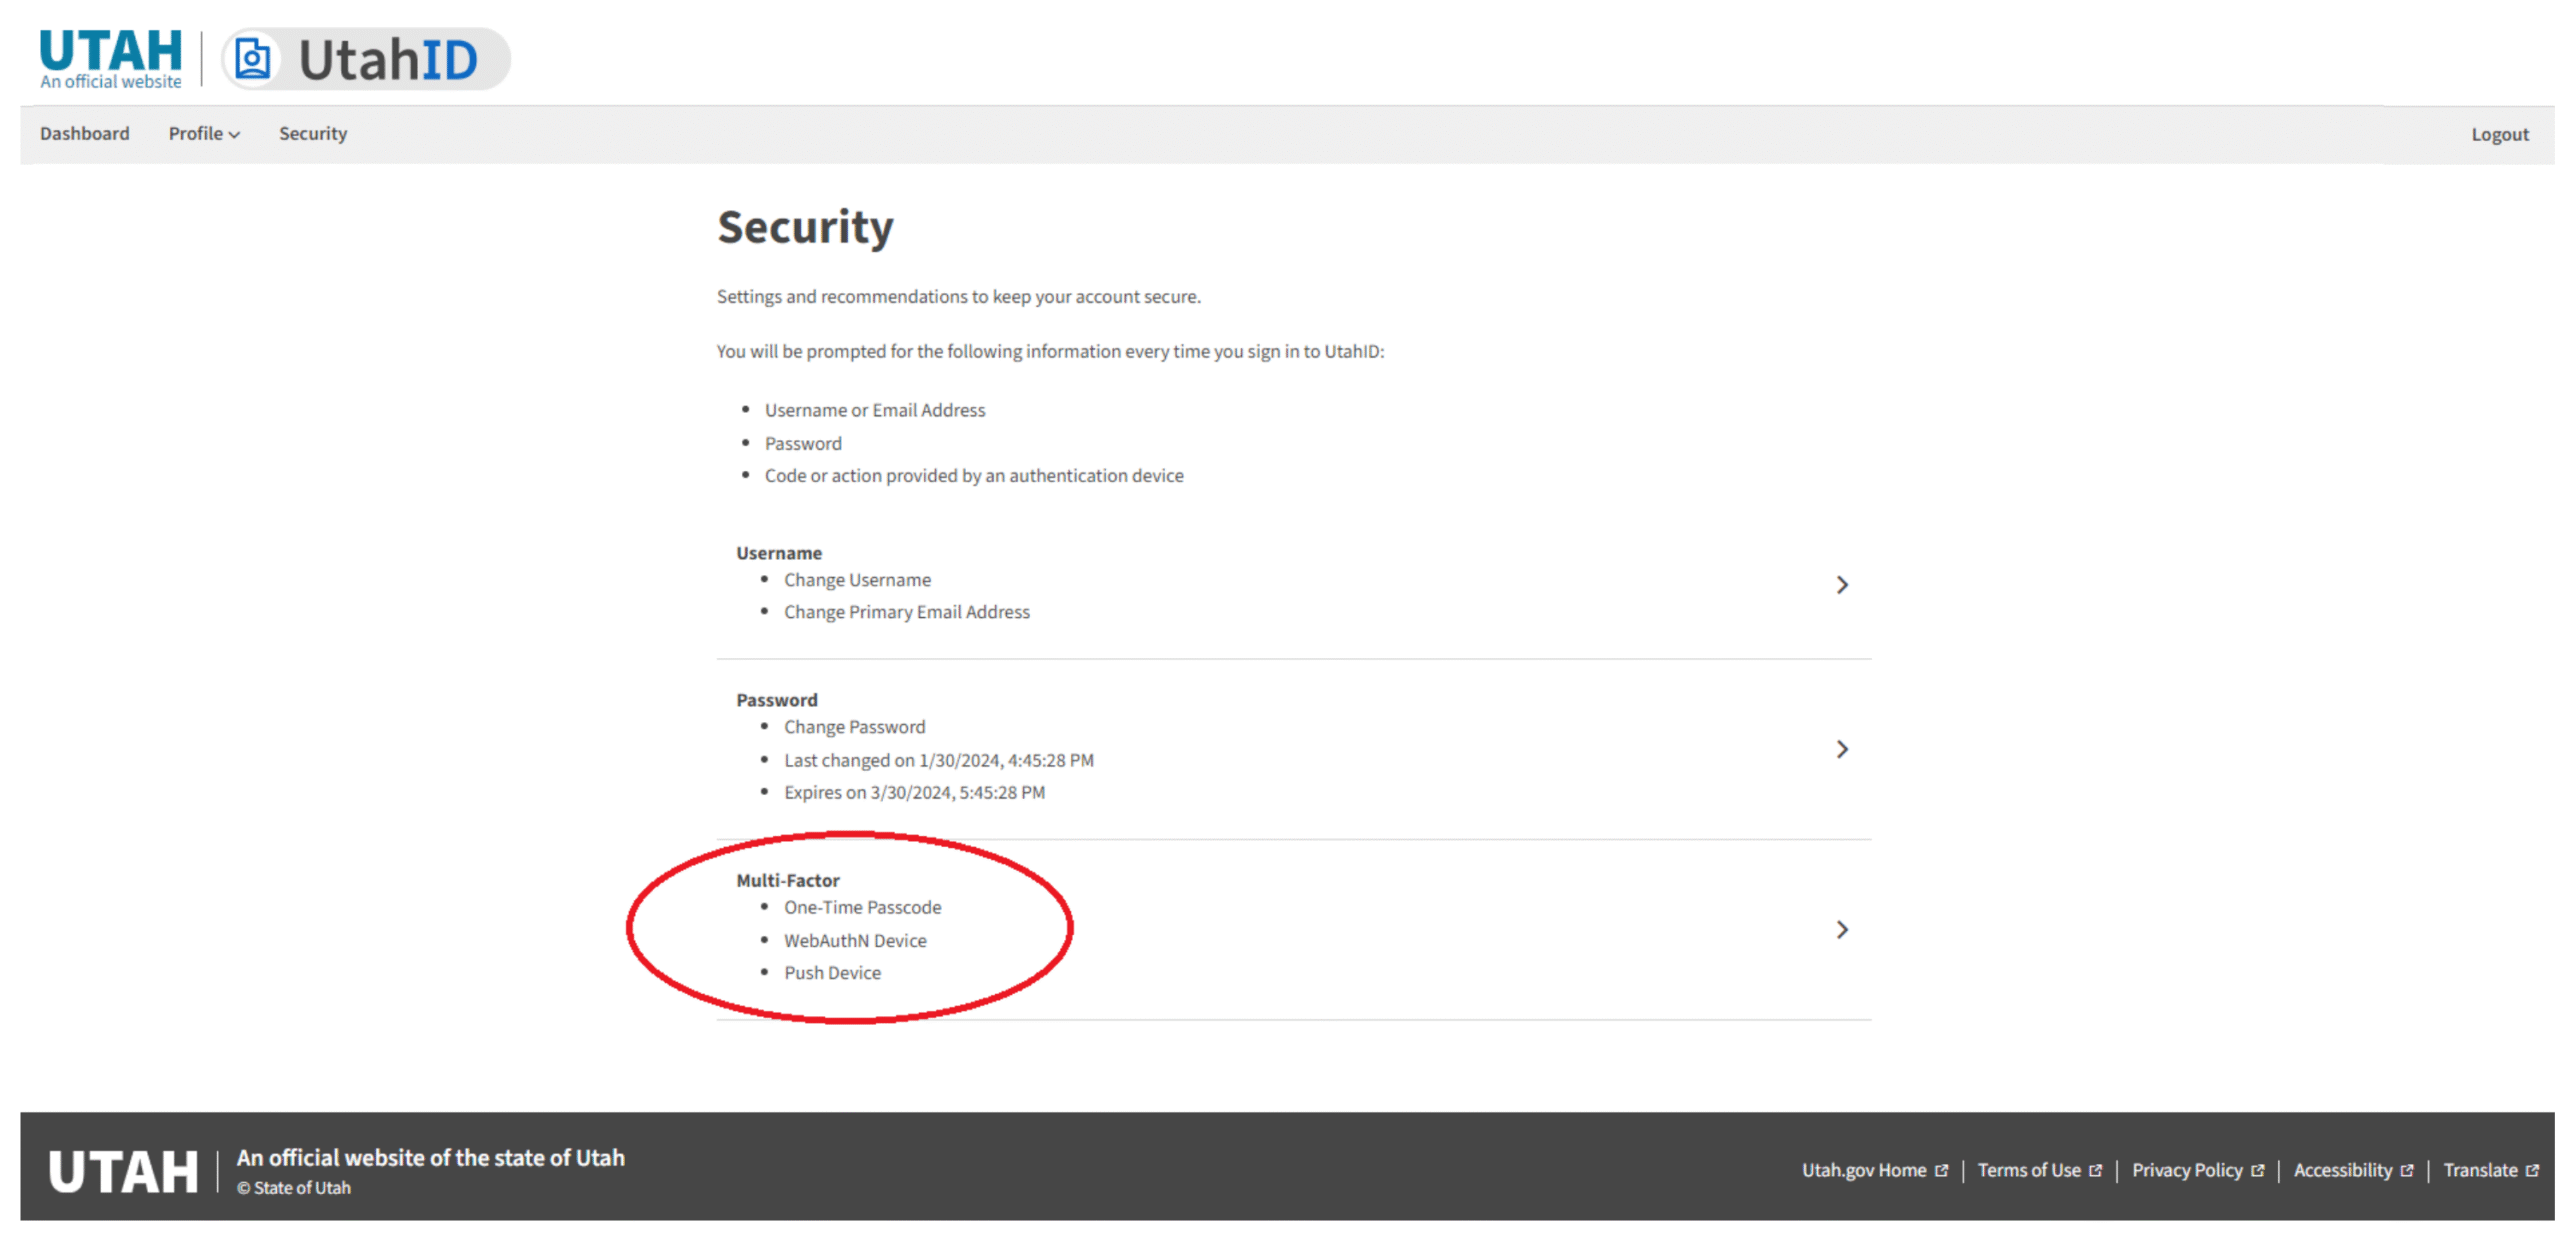Click the UtahID badge icon in header
2560x1253 pixels.
tap(252, 59)
